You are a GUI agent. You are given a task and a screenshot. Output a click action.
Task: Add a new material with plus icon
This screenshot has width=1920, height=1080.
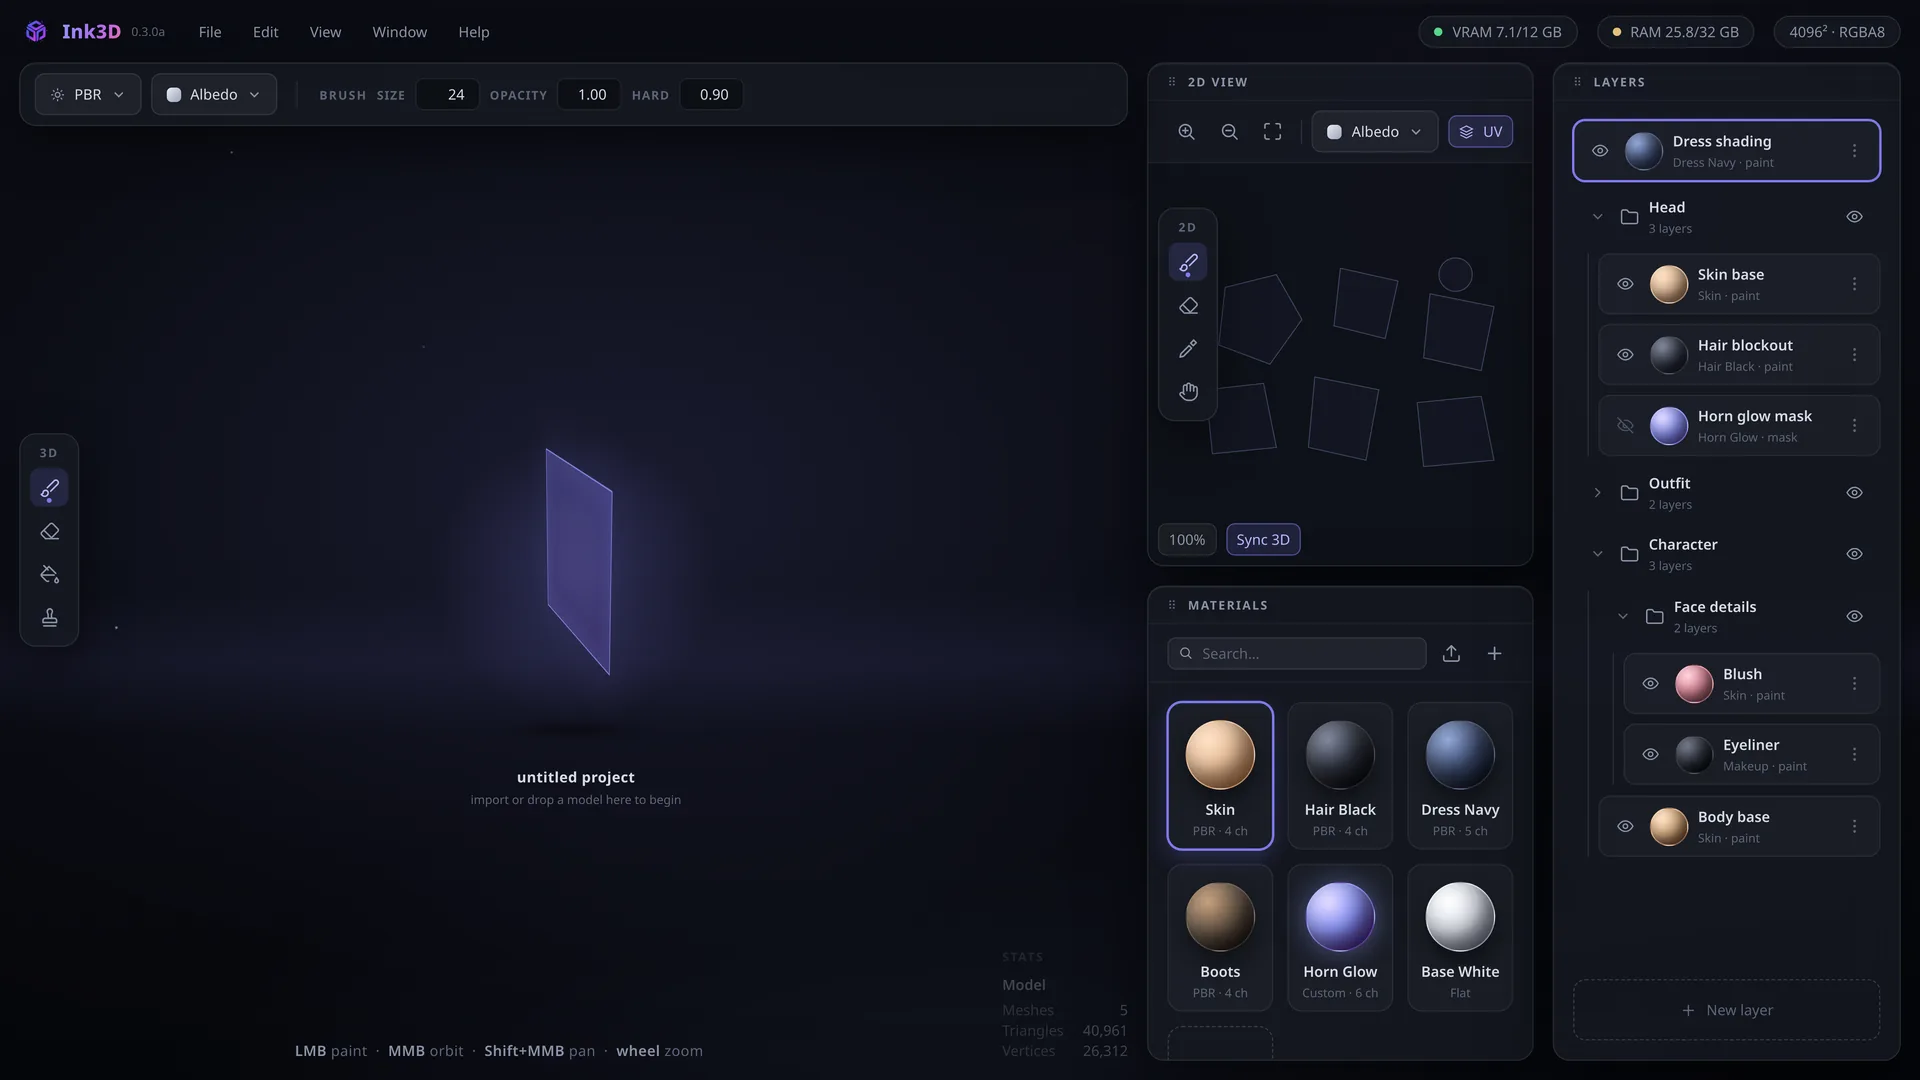coord(1494,654)
